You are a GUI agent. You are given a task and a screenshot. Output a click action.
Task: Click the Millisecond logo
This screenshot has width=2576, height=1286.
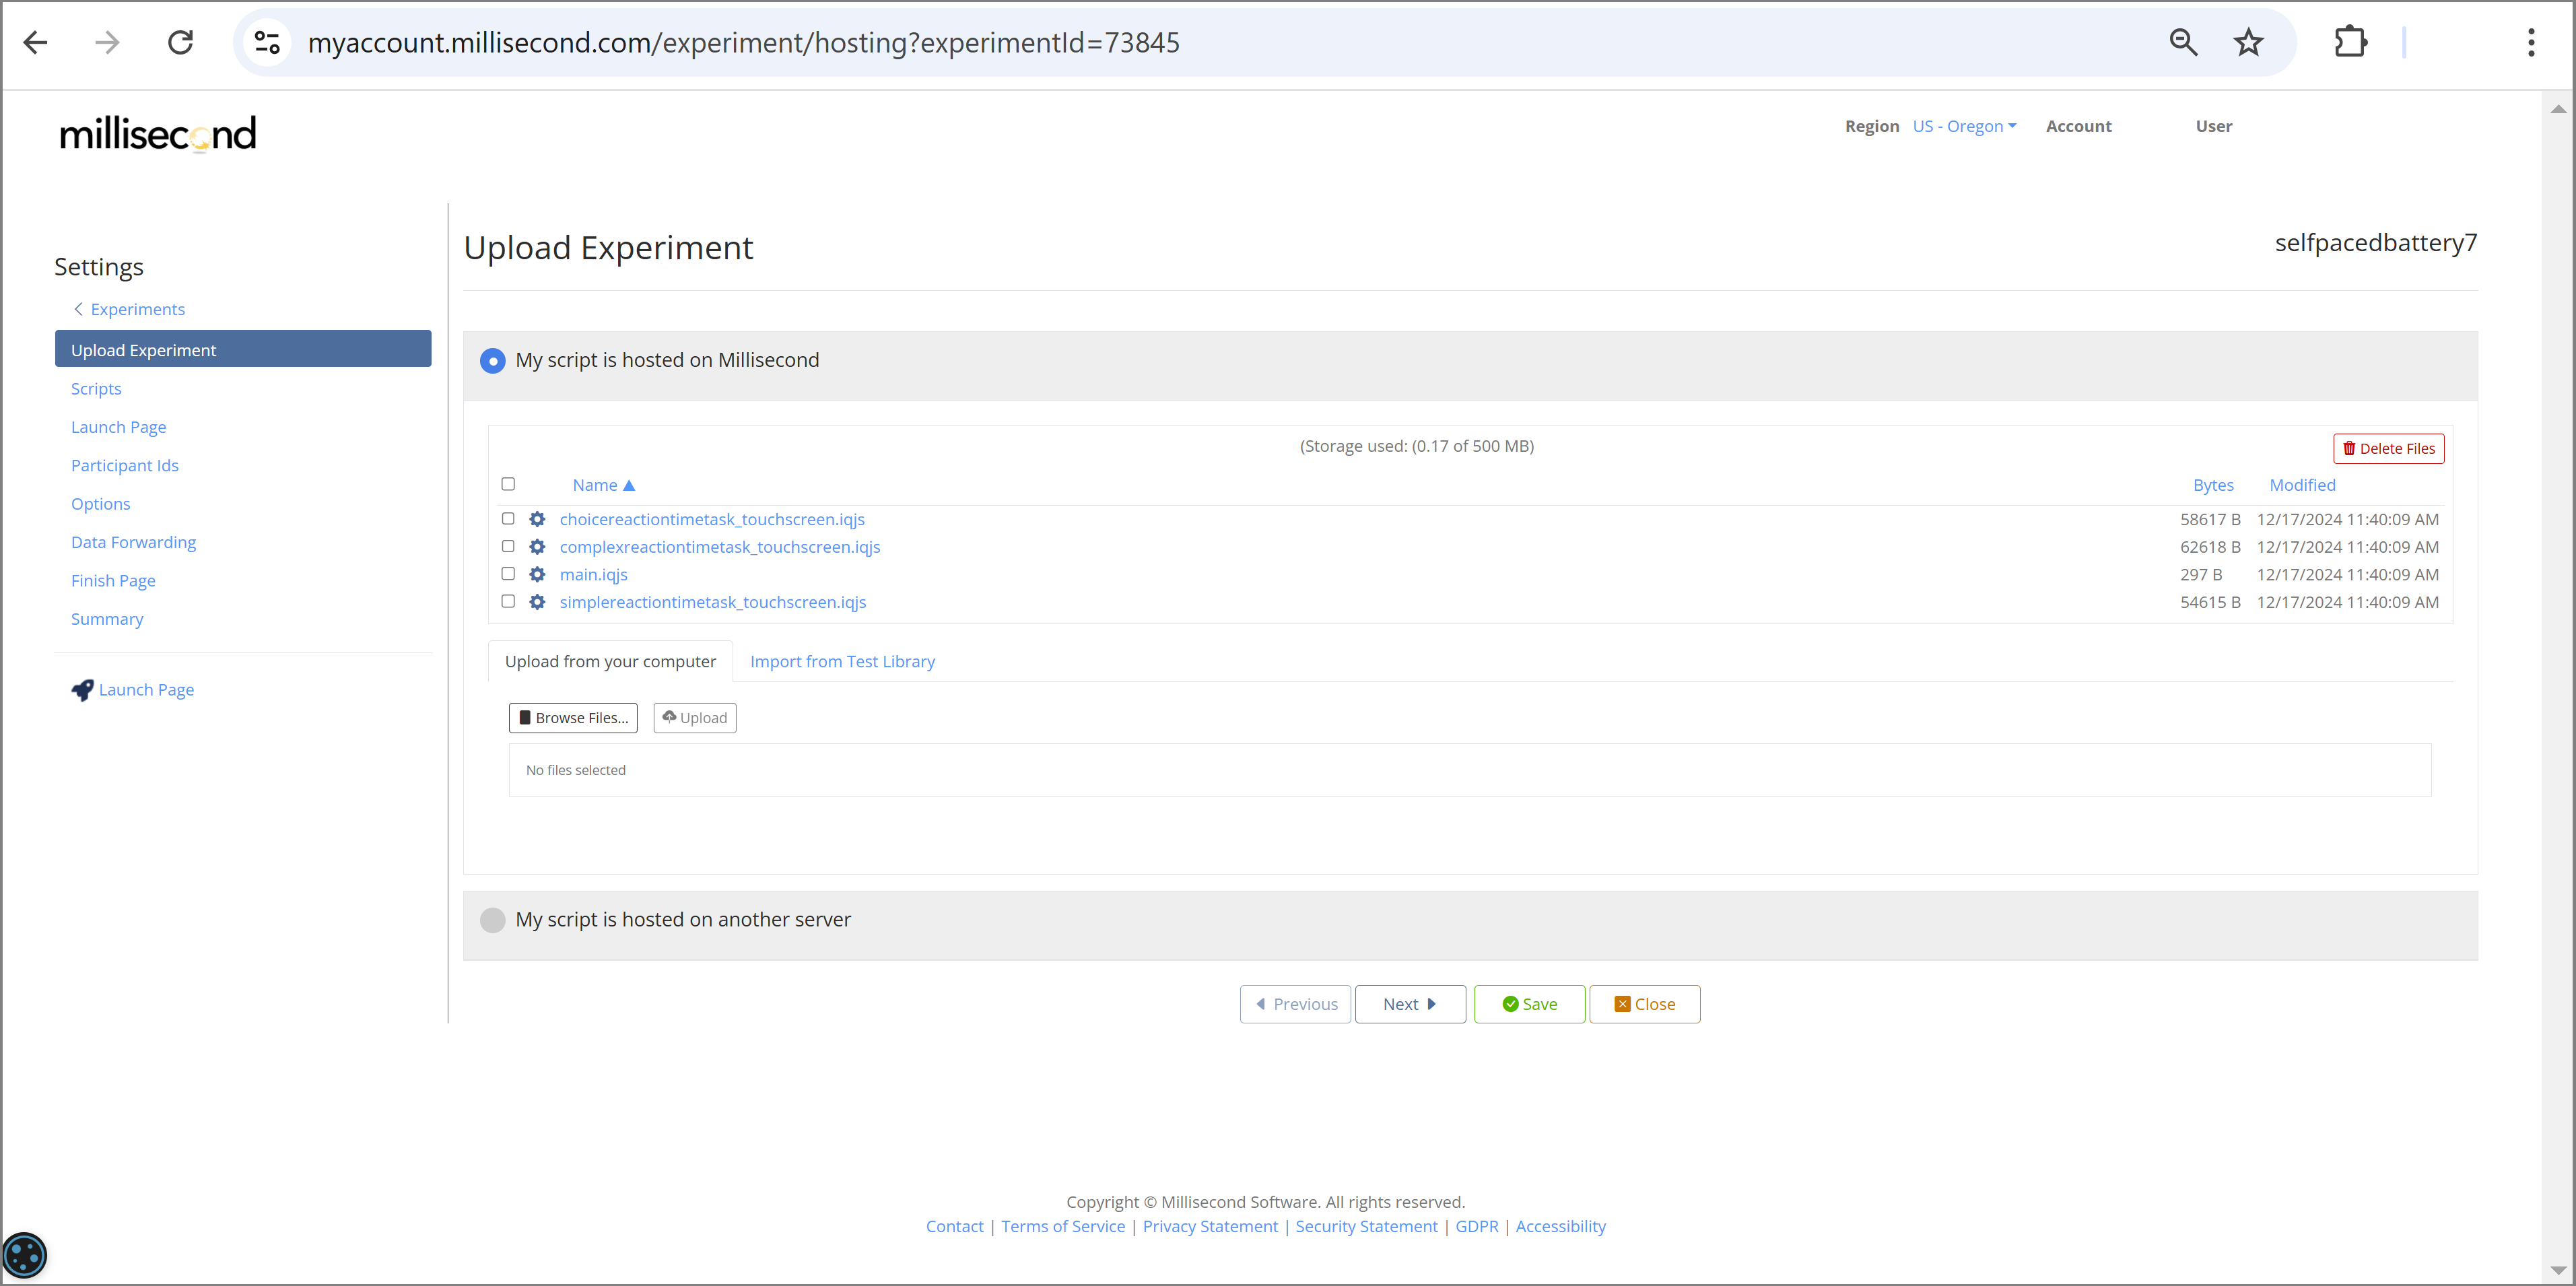click(158, 134)
